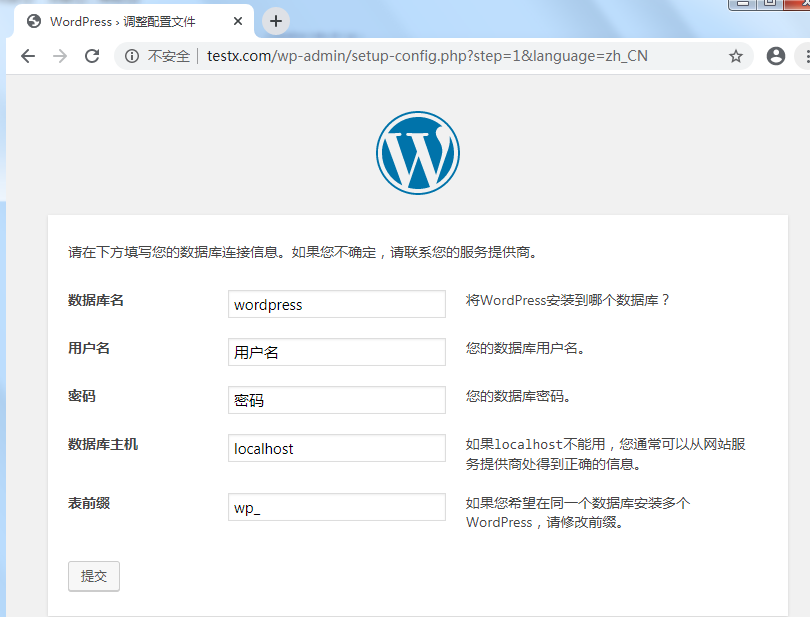Click the 表前缀 label
The image size is (810, 617).
89,503
